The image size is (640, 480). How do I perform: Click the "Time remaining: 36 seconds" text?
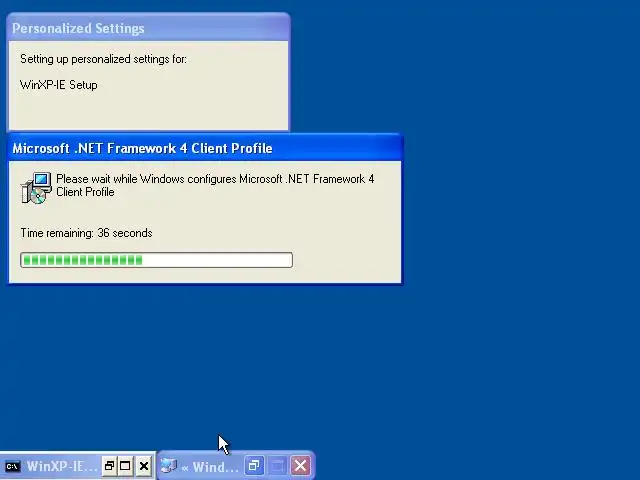[x=86, y=233]
